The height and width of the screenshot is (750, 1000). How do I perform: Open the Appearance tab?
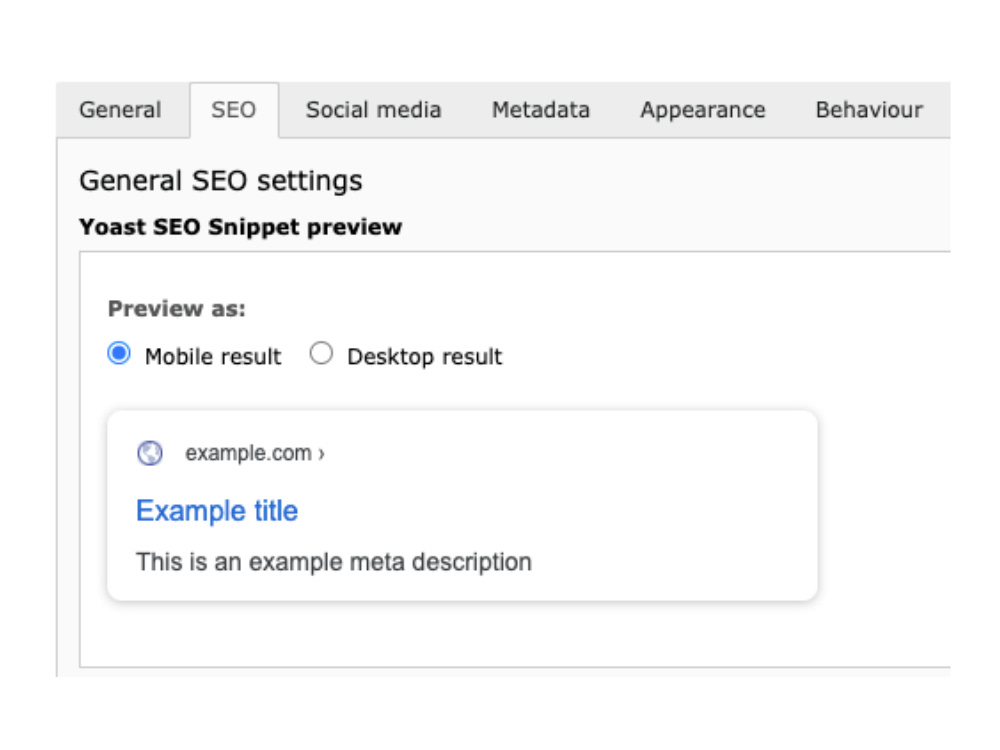coord(702,110)
